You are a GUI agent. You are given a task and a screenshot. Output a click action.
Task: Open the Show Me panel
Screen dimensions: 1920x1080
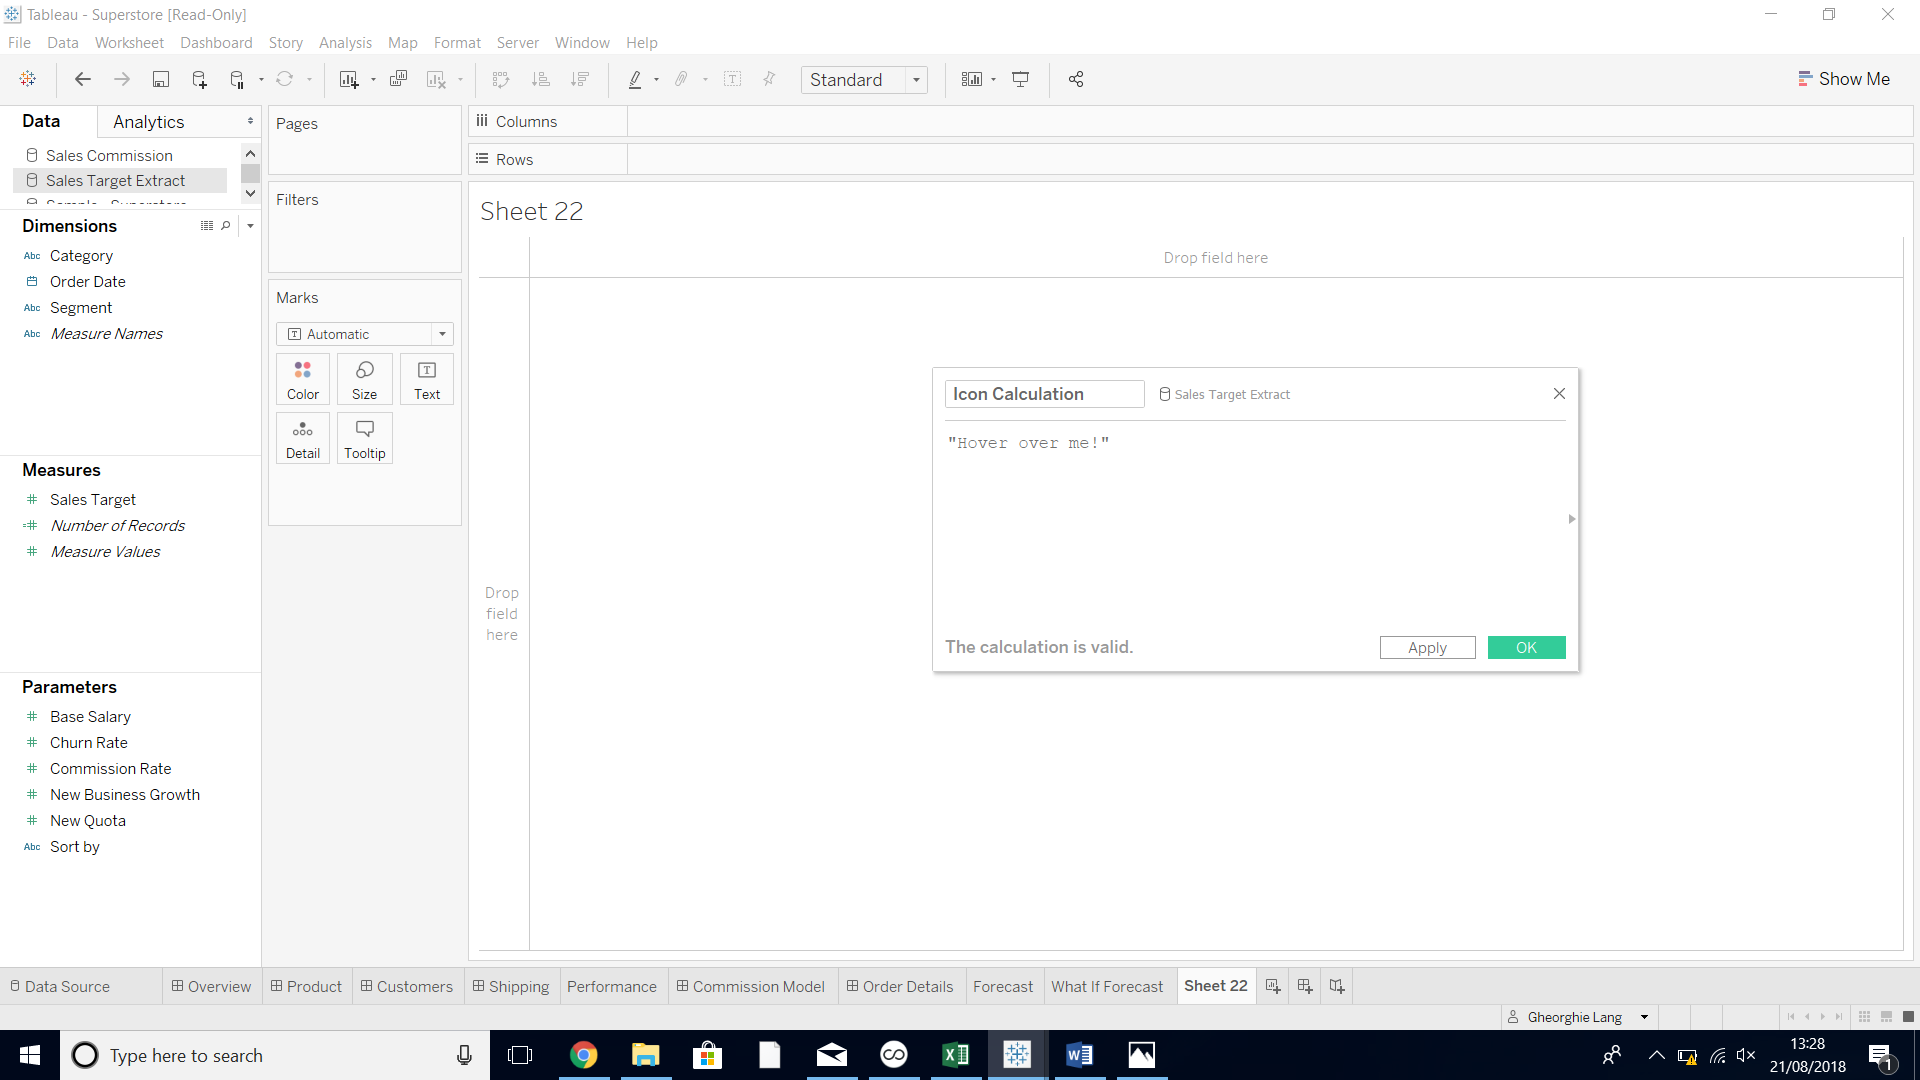click(x=1845, y=78)
